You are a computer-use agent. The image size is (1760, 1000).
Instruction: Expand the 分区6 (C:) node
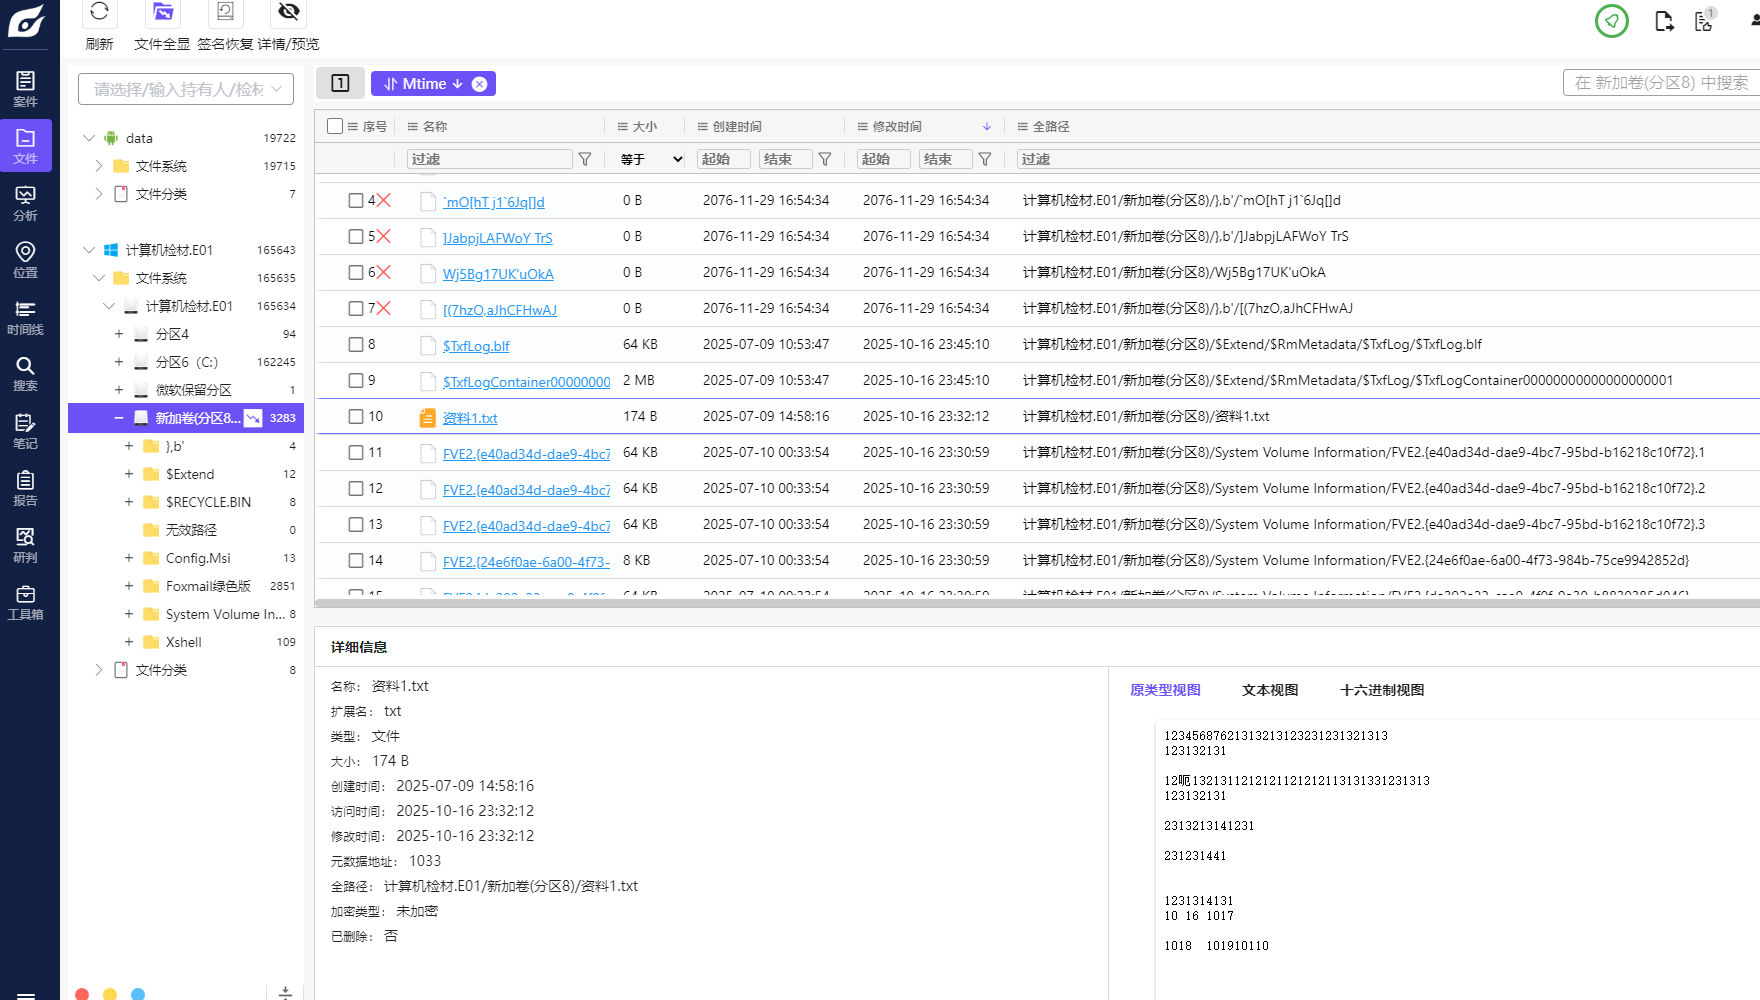[x=118, y=362]
